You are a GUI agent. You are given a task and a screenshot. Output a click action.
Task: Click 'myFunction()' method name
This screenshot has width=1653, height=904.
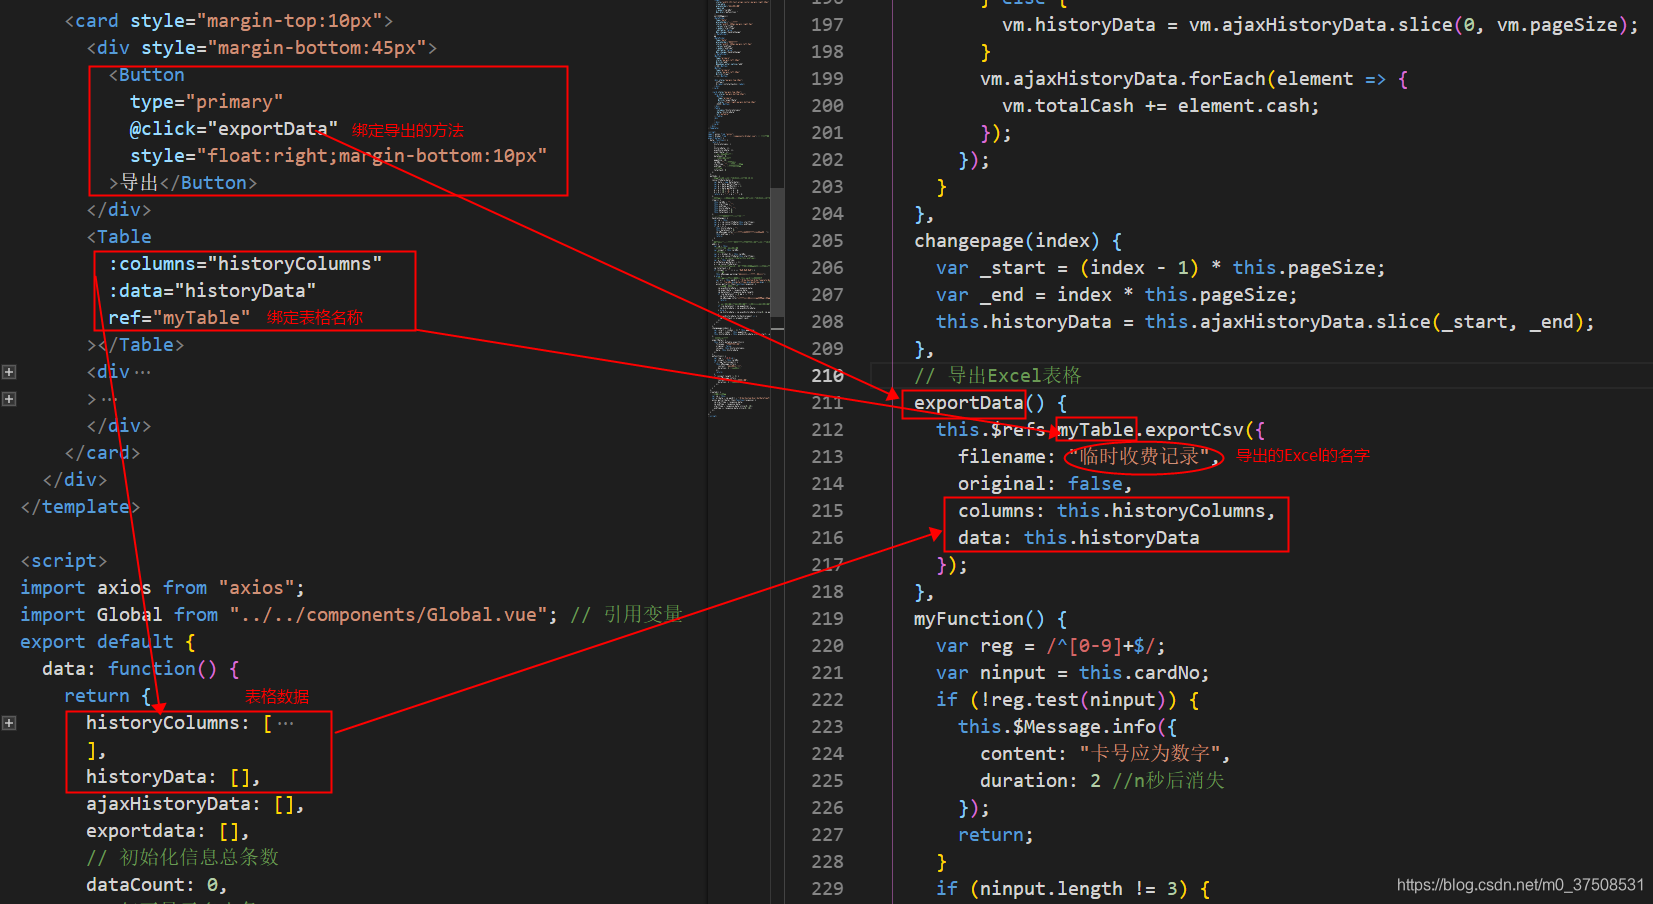pyautogui.click(x=979, y=619)
